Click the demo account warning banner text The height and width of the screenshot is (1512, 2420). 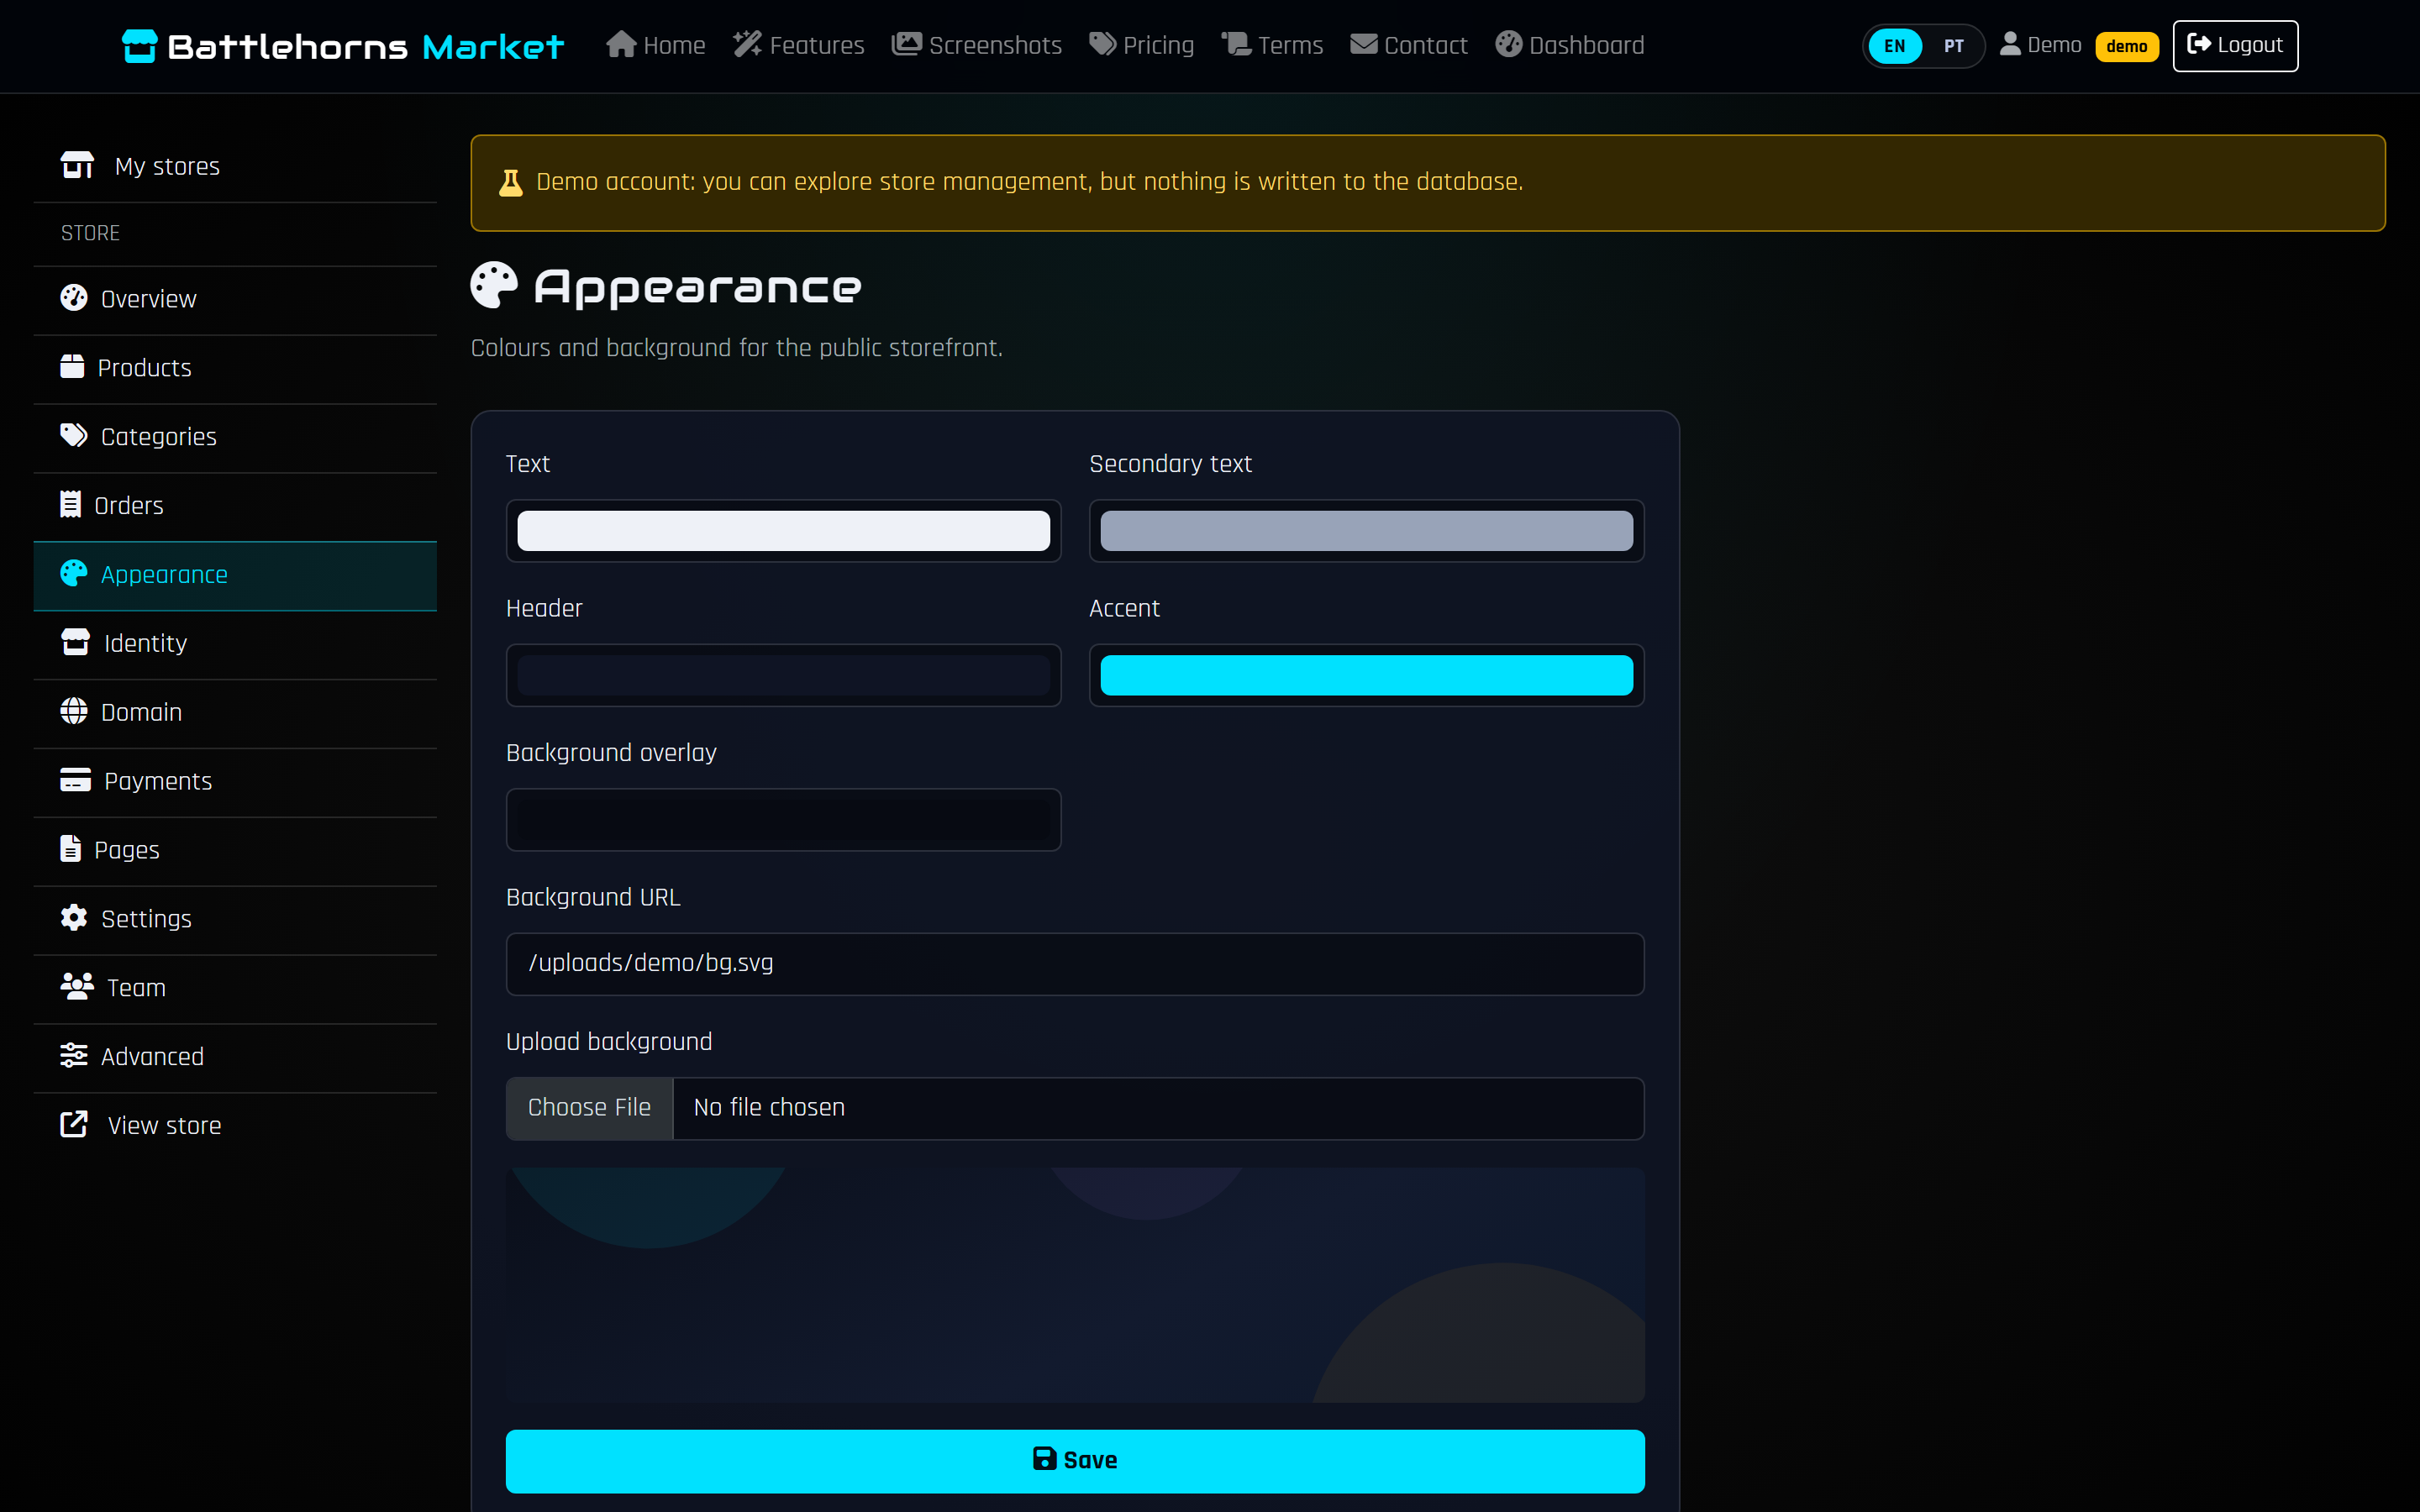[x=1029, y=182]
